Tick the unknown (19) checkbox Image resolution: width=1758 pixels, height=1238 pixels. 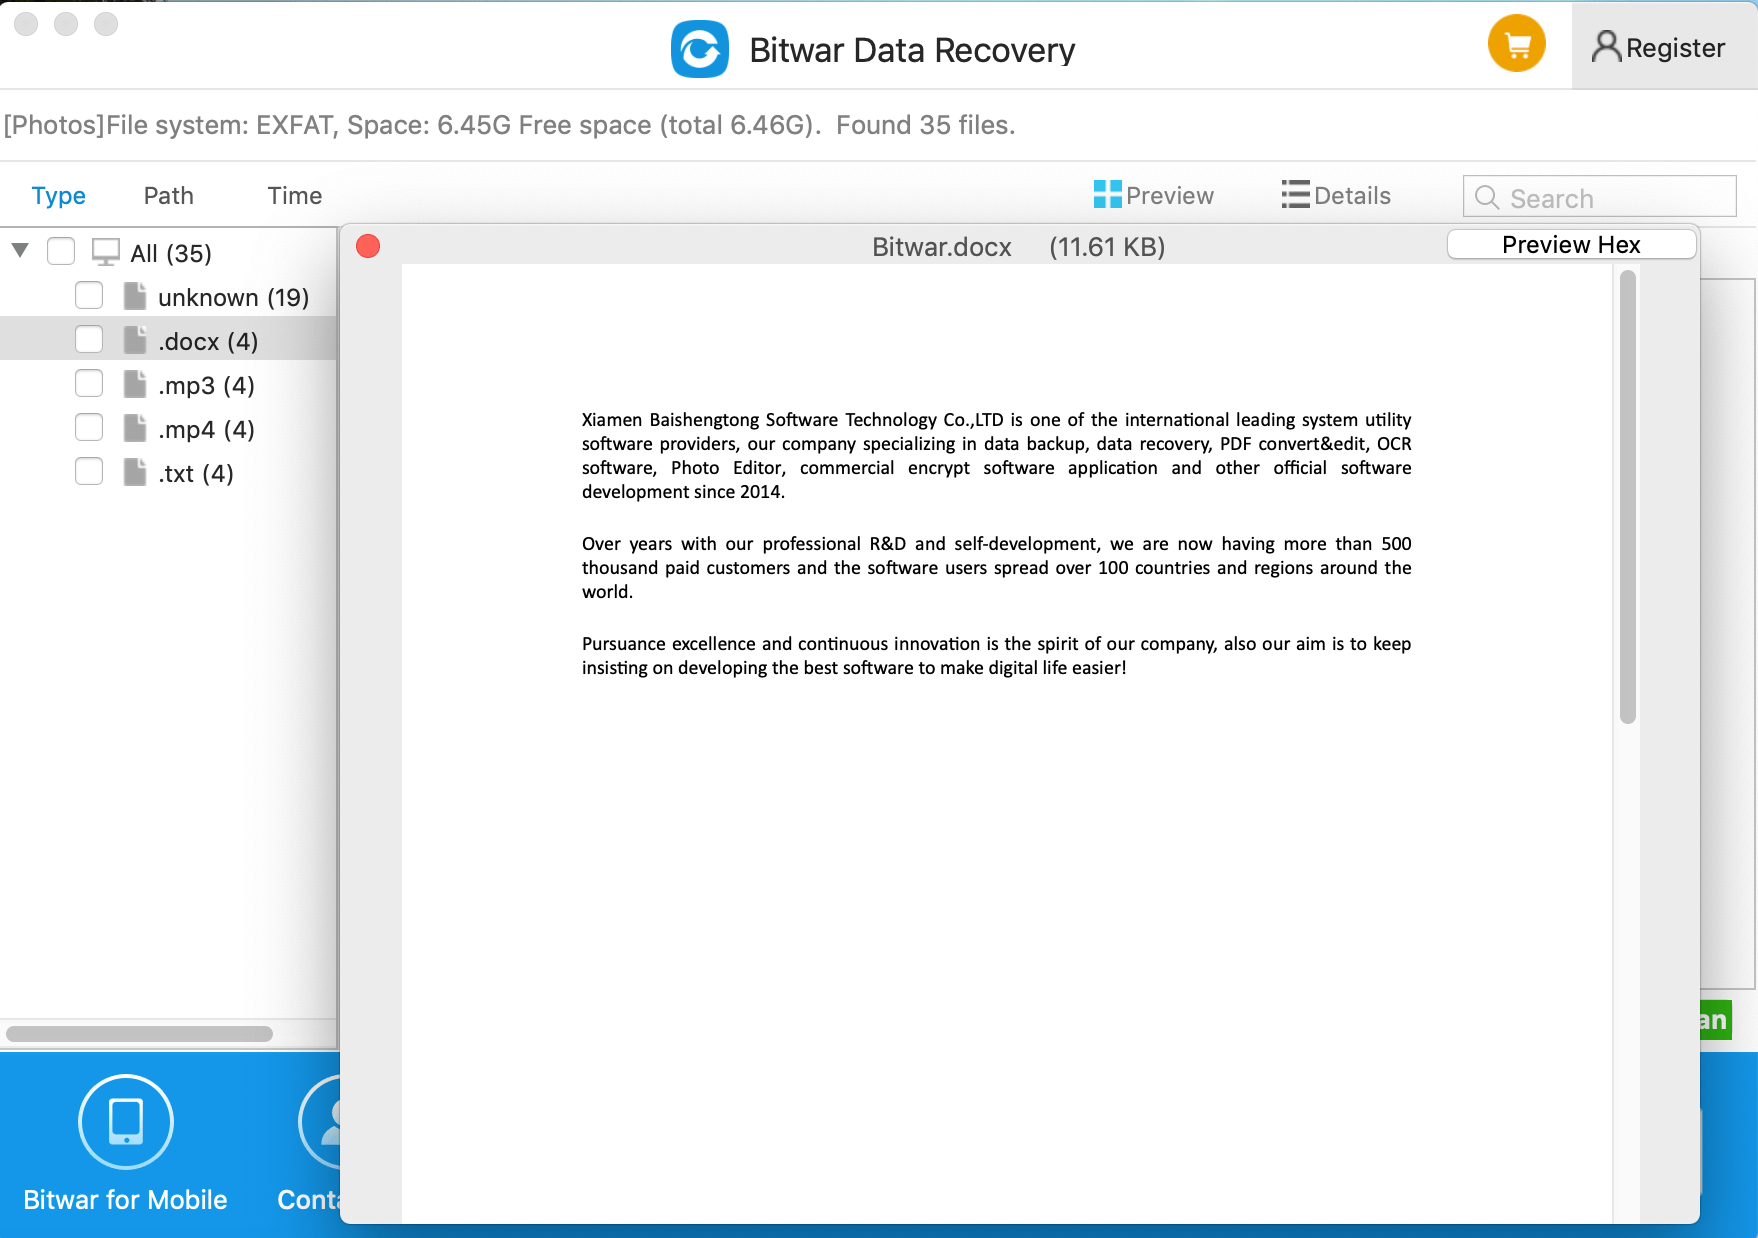(x=89, y=295)
